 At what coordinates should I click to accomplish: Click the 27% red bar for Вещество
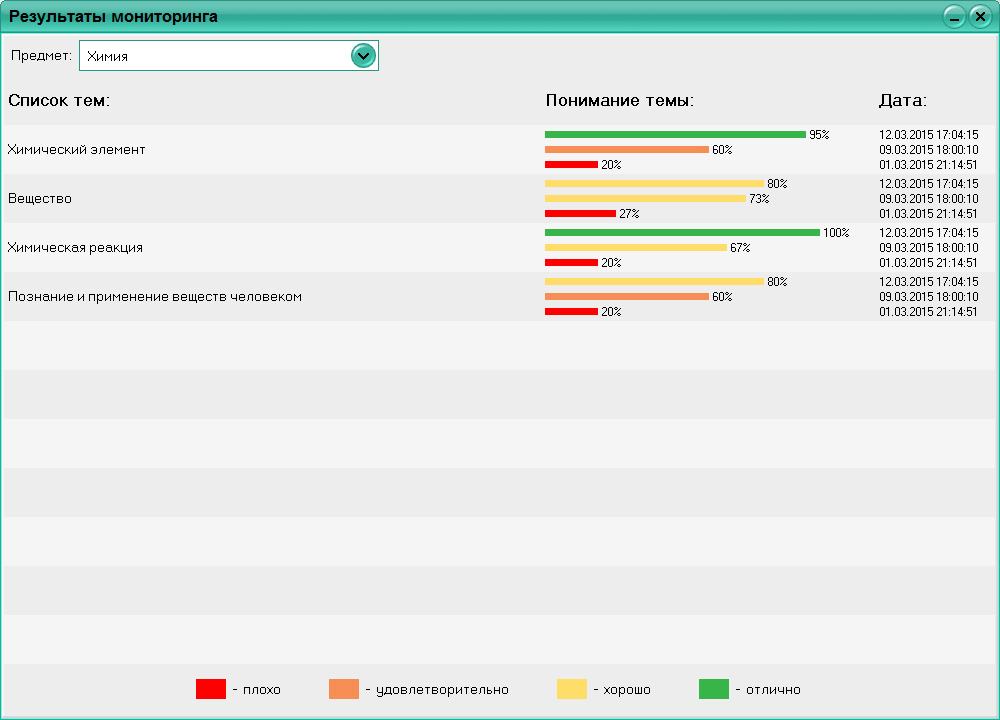click(580, 214)
